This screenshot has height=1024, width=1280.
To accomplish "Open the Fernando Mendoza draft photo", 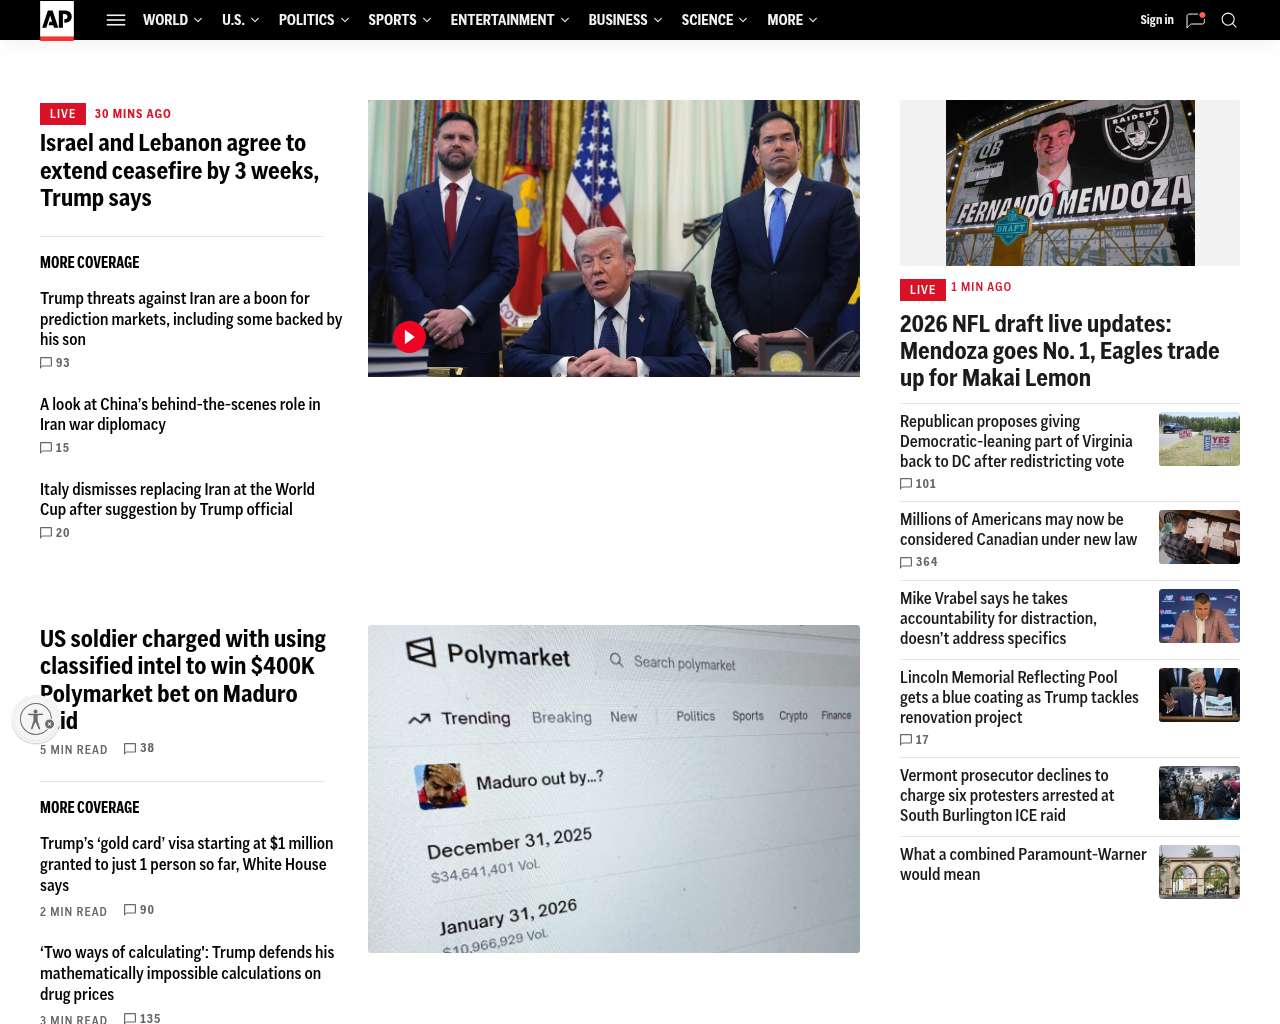I will pyautogui.click(x=1070, y=183).
